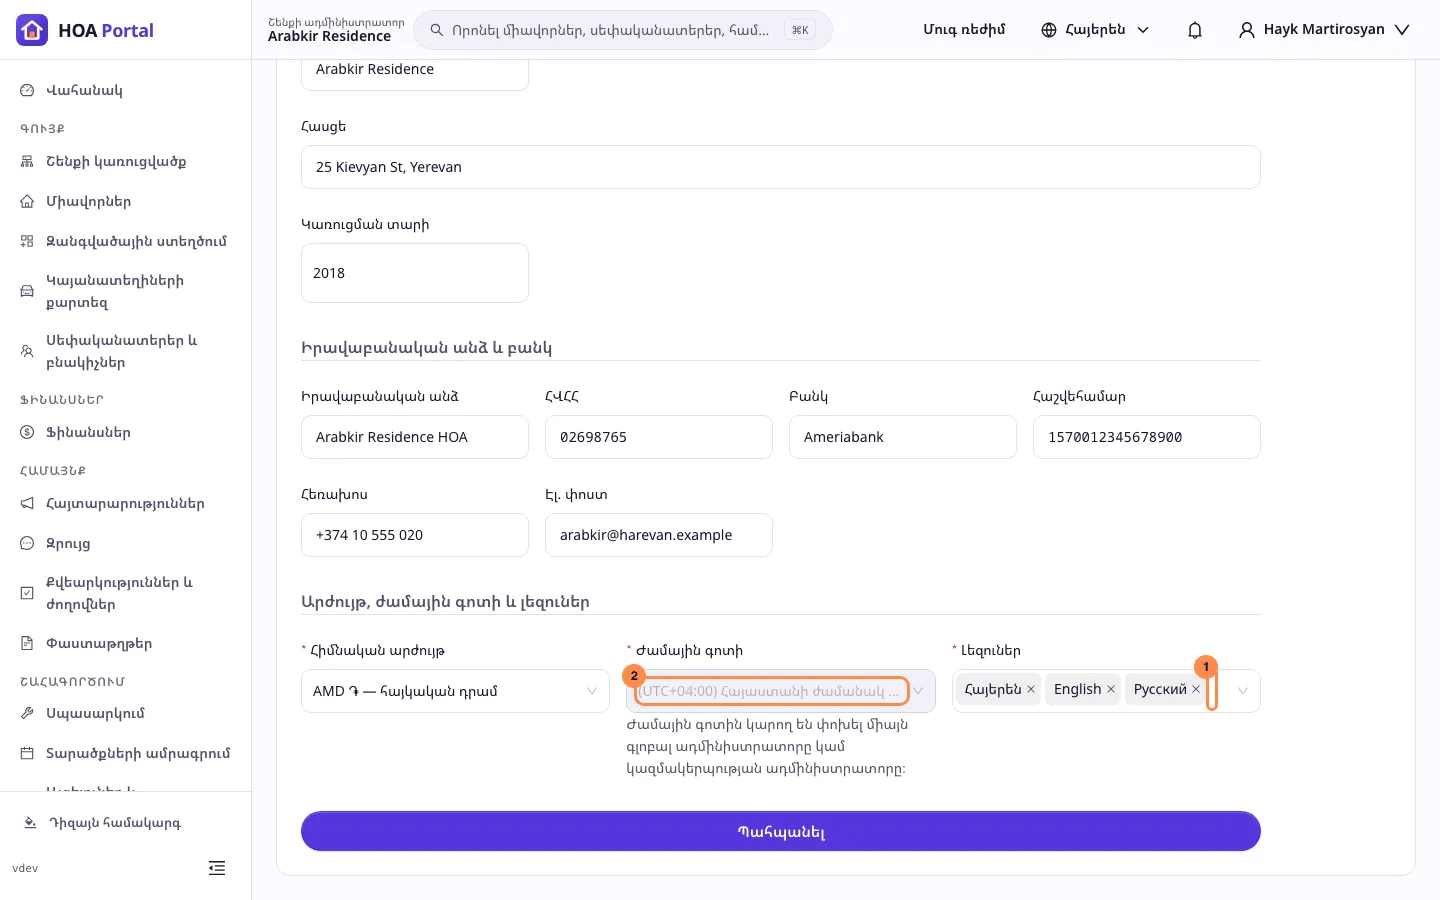
Task: Open Վահանակ dashboard in sidebar
Action: click(125, 90)
